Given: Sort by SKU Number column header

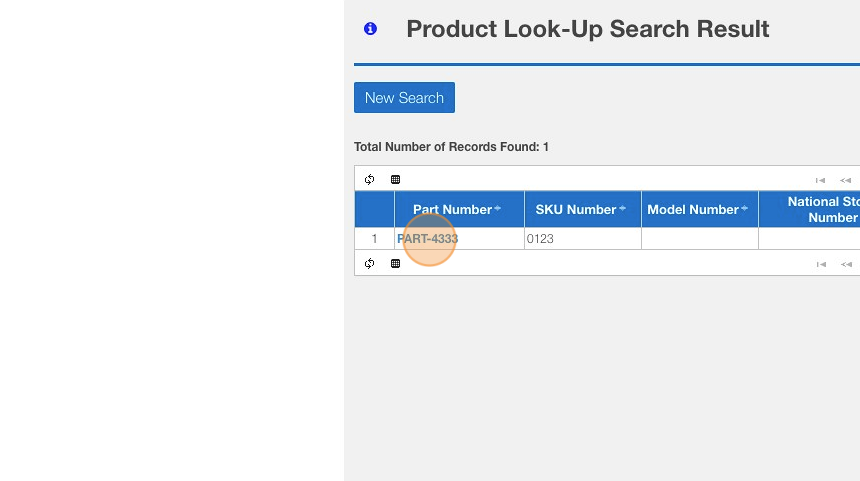Looking at the screenshot, I should click(x=576, y=209).
